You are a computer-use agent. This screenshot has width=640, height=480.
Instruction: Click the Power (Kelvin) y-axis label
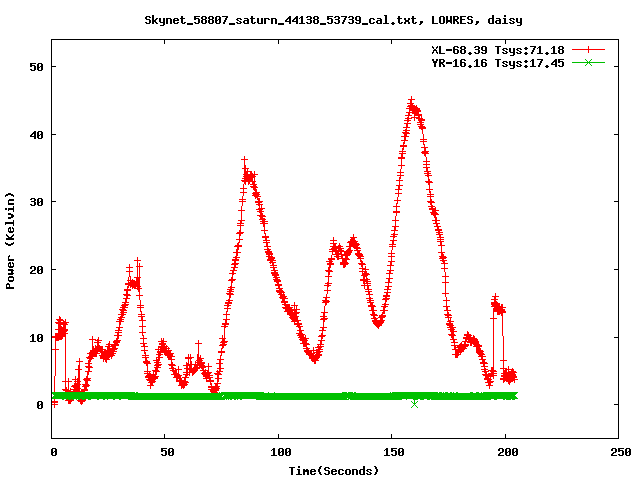tap(10, 241)
